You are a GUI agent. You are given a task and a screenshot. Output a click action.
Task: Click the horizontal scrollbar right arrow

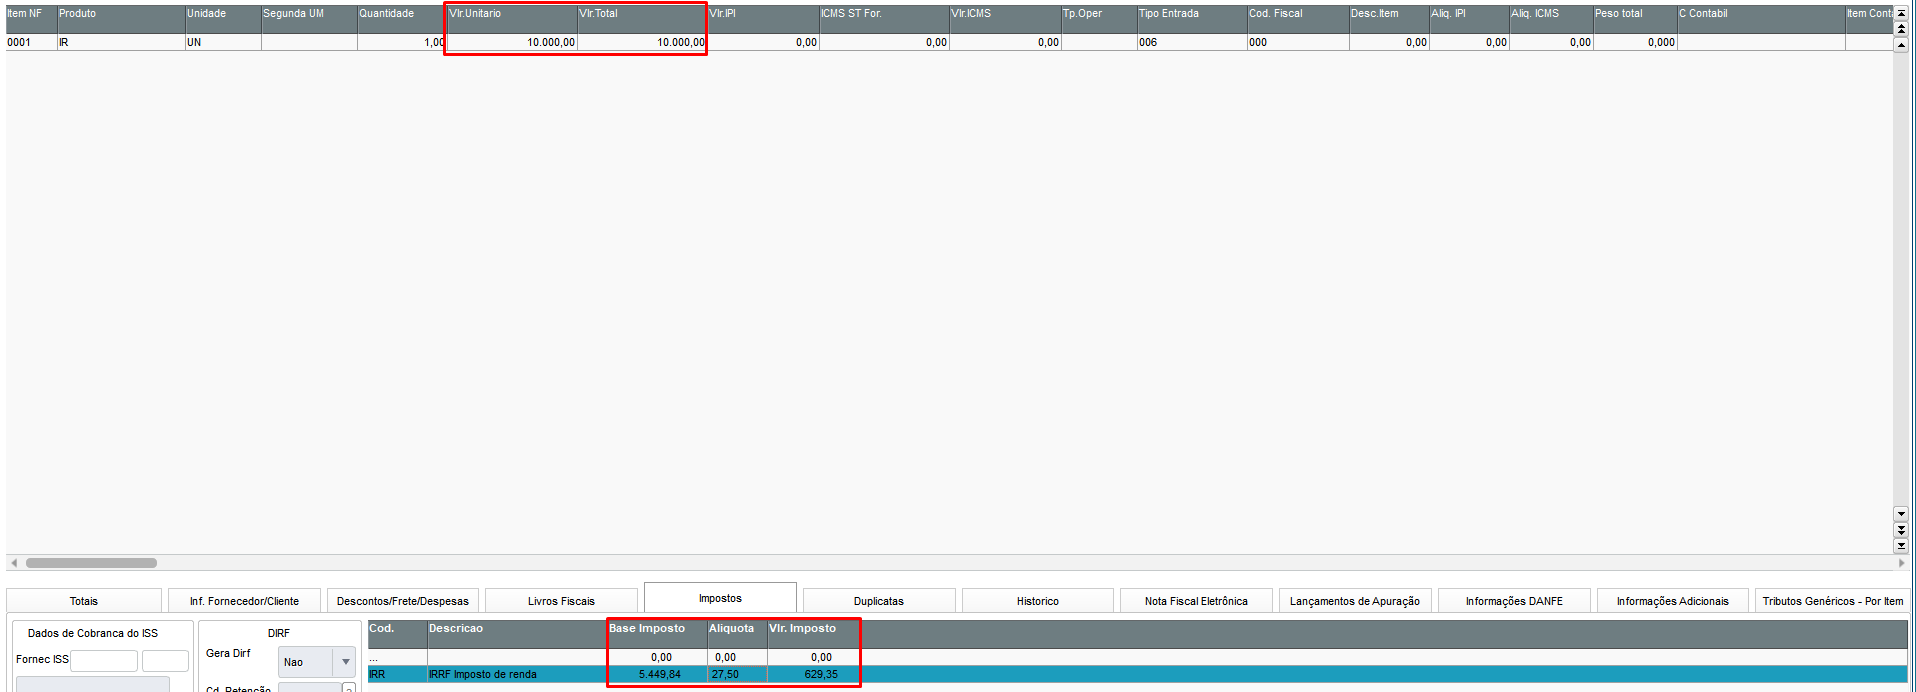pyautogui.click(x=1901, y=563)
